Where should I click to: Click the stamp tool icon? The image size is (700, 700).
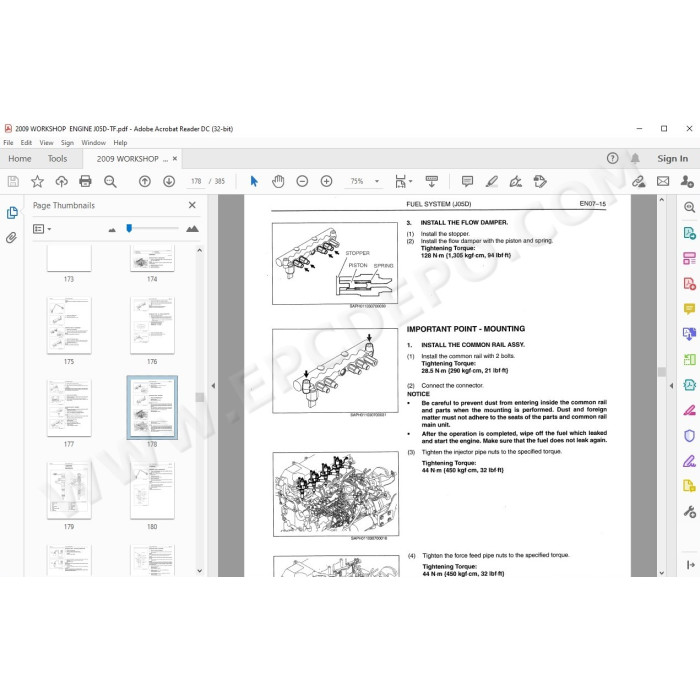pos(540,181)
